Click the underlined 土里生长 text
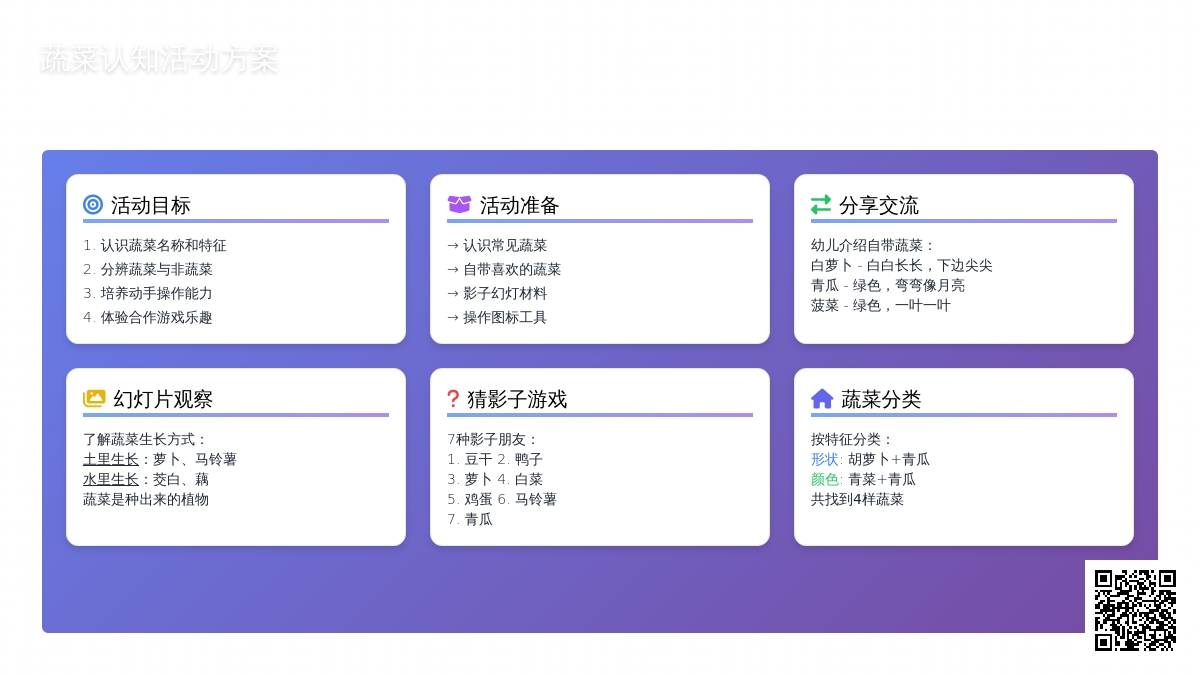 click(x=111, y=459)
